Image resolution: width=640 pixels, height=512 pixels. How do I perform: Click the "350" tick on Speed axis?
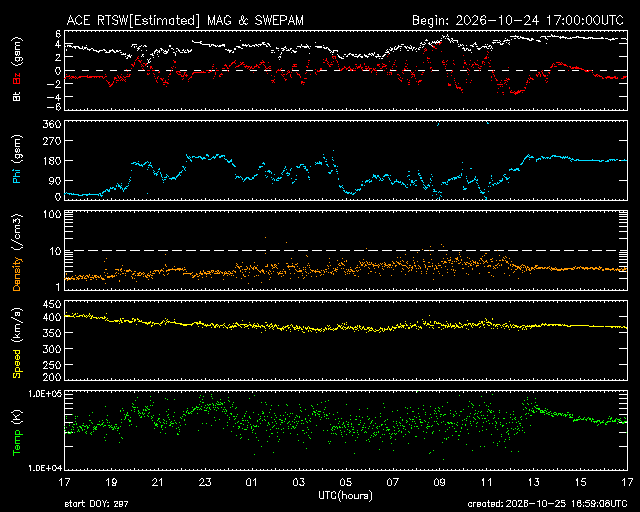click(52, 333)
